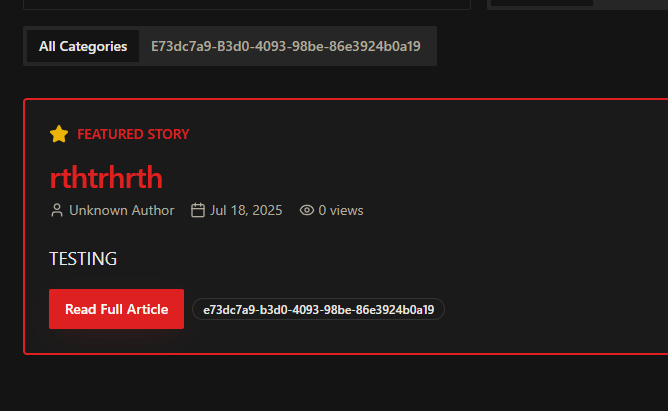The width and height of the screenshot is (668, 411).
Task: Click the Read Full Article button
Action: click(x=116, y=309)
